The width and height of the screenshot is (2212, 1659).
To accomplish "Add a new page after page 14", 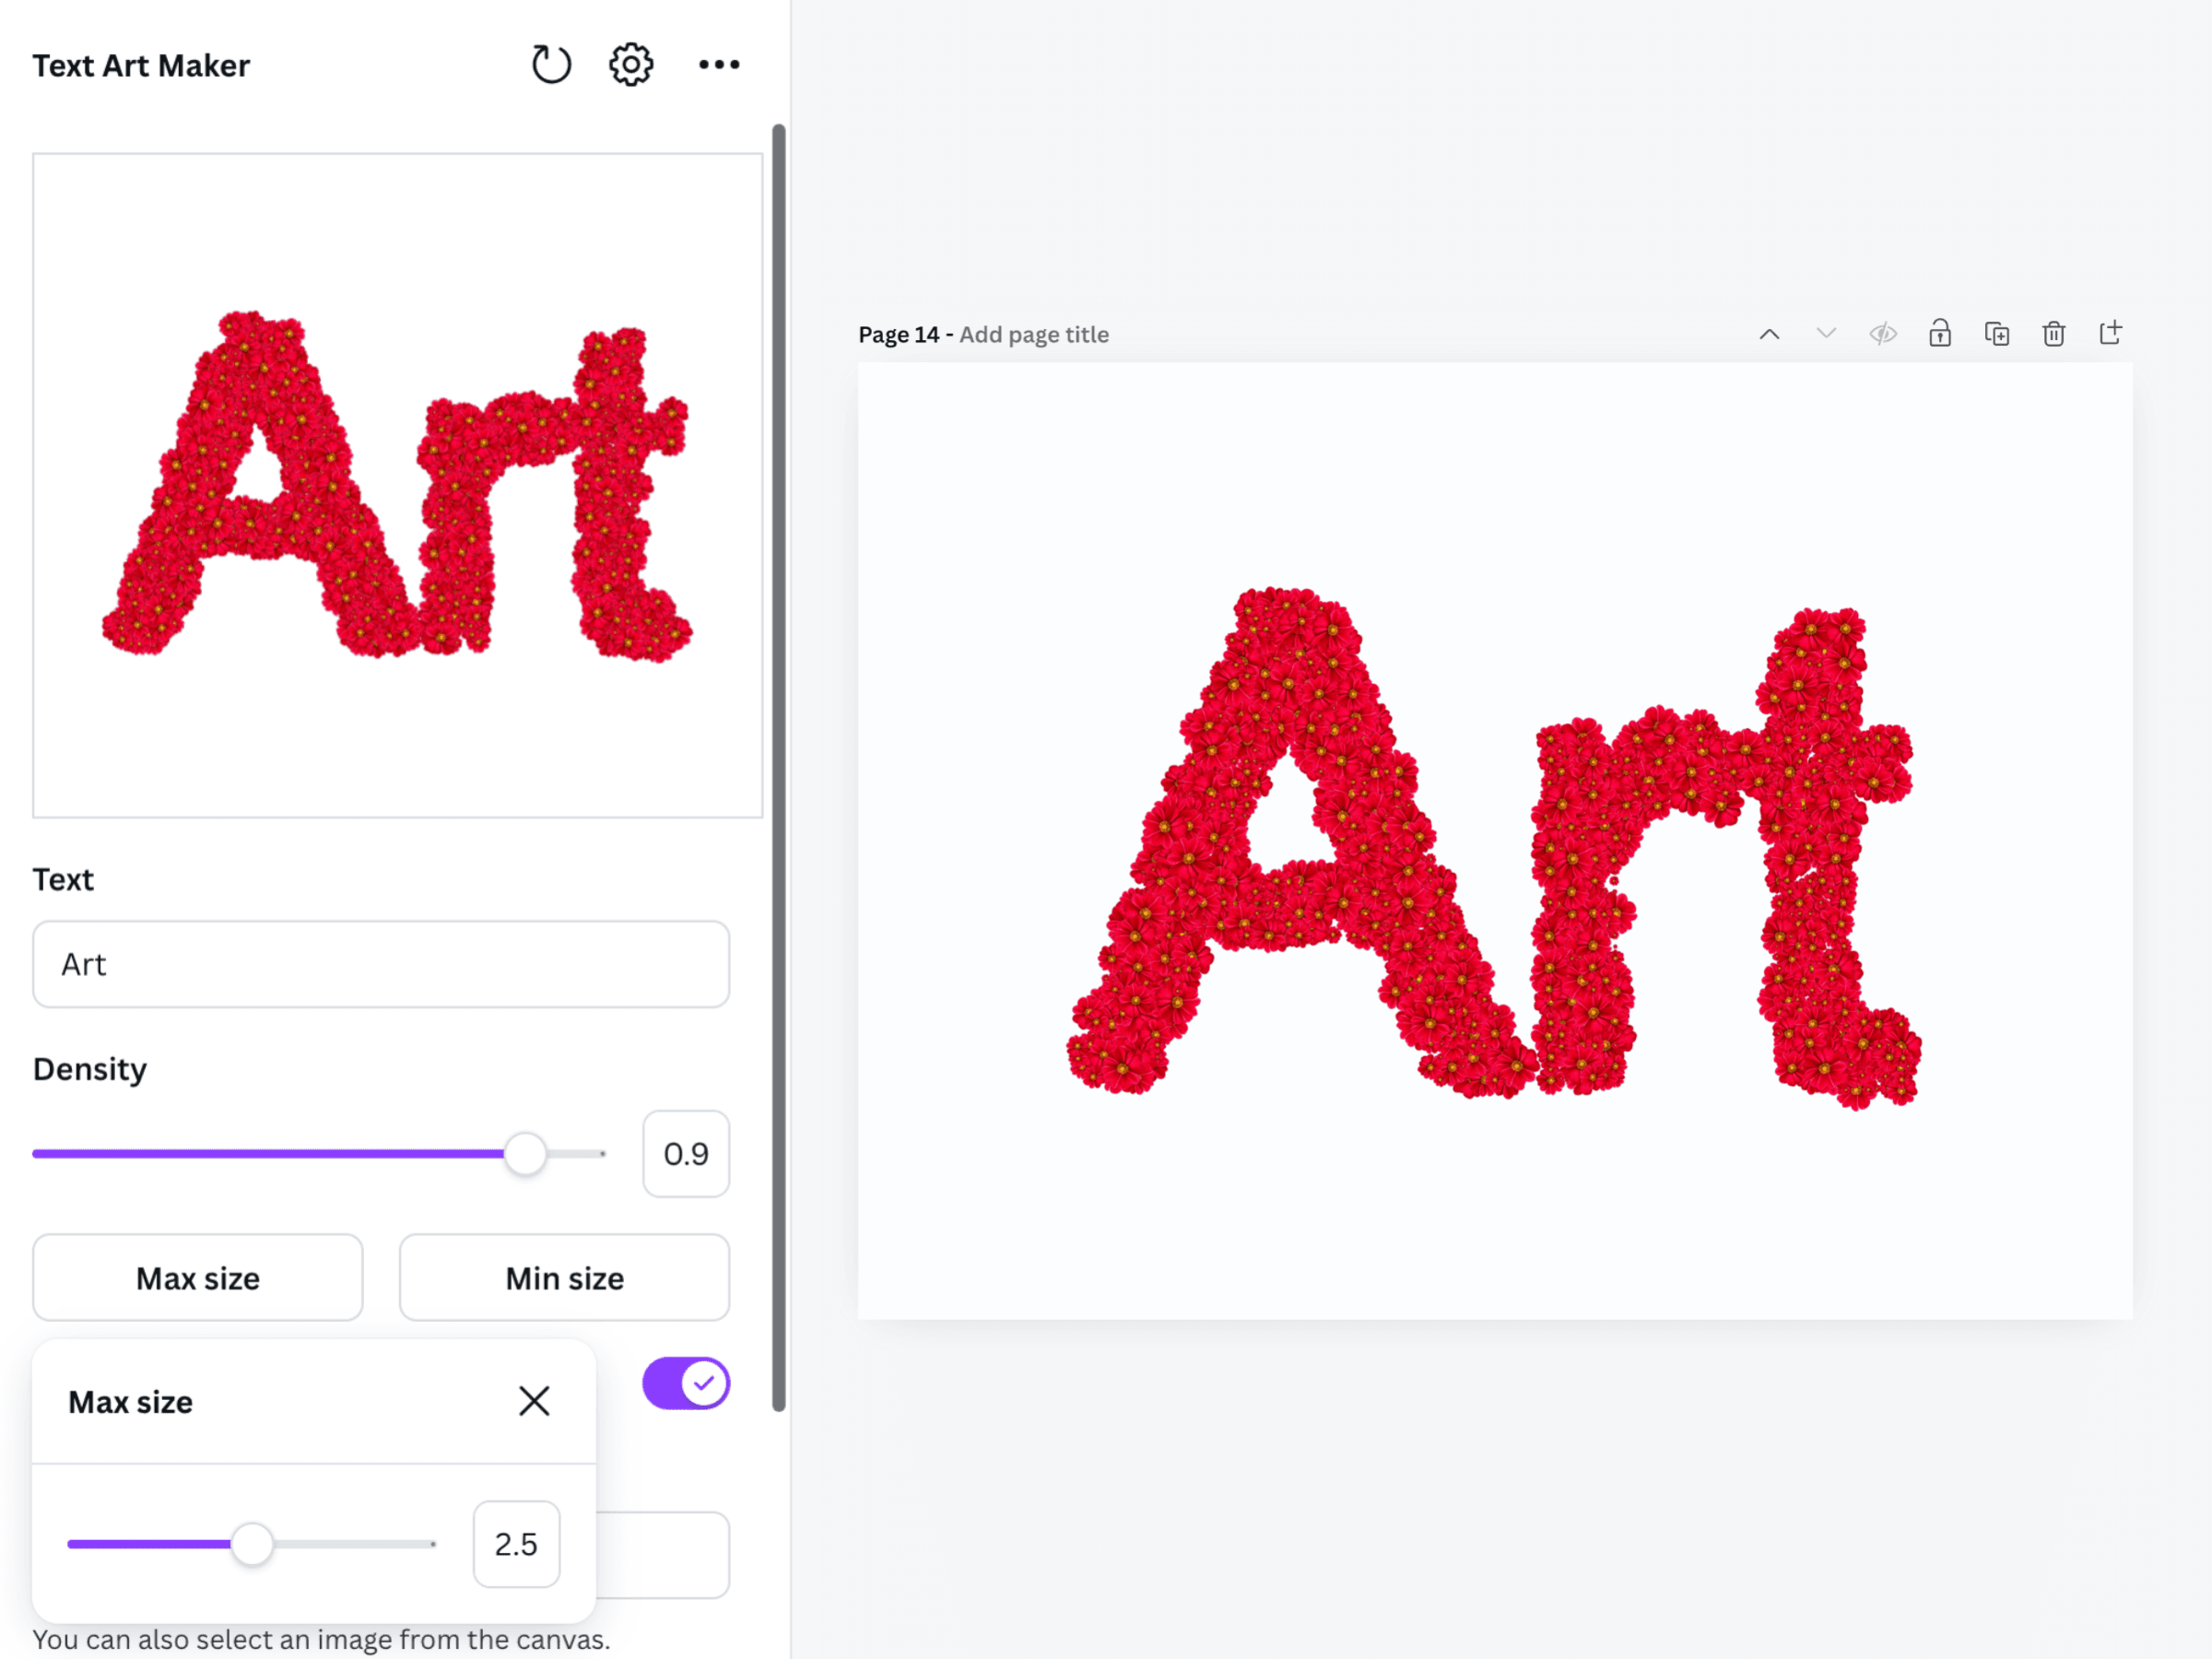I will (2110, 333).
